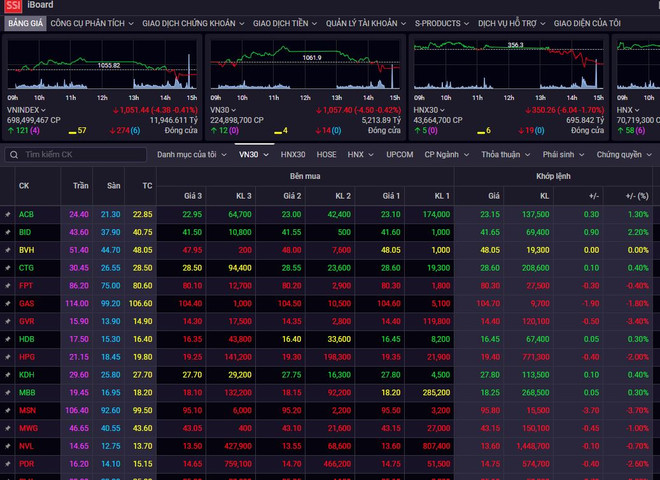Switch to the HNX30 tab

293,155
